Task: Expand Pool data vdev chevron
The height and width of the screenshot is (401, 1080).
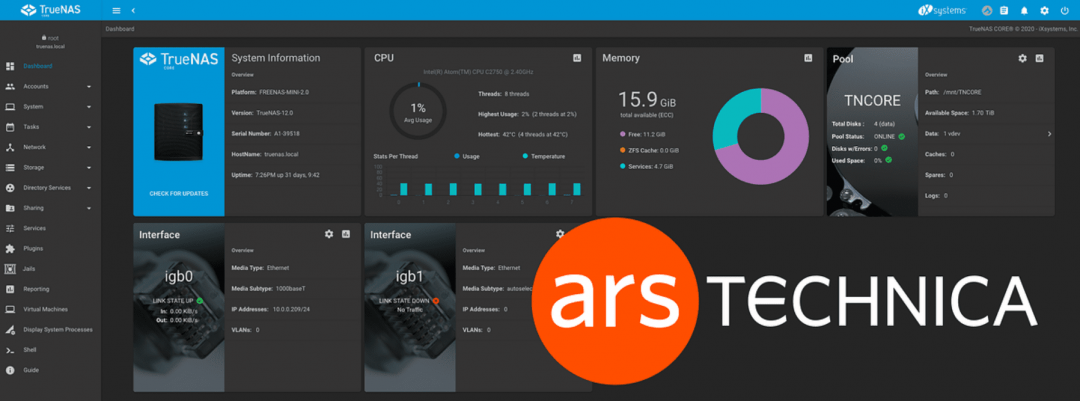Action: [x=1049, y=134]
